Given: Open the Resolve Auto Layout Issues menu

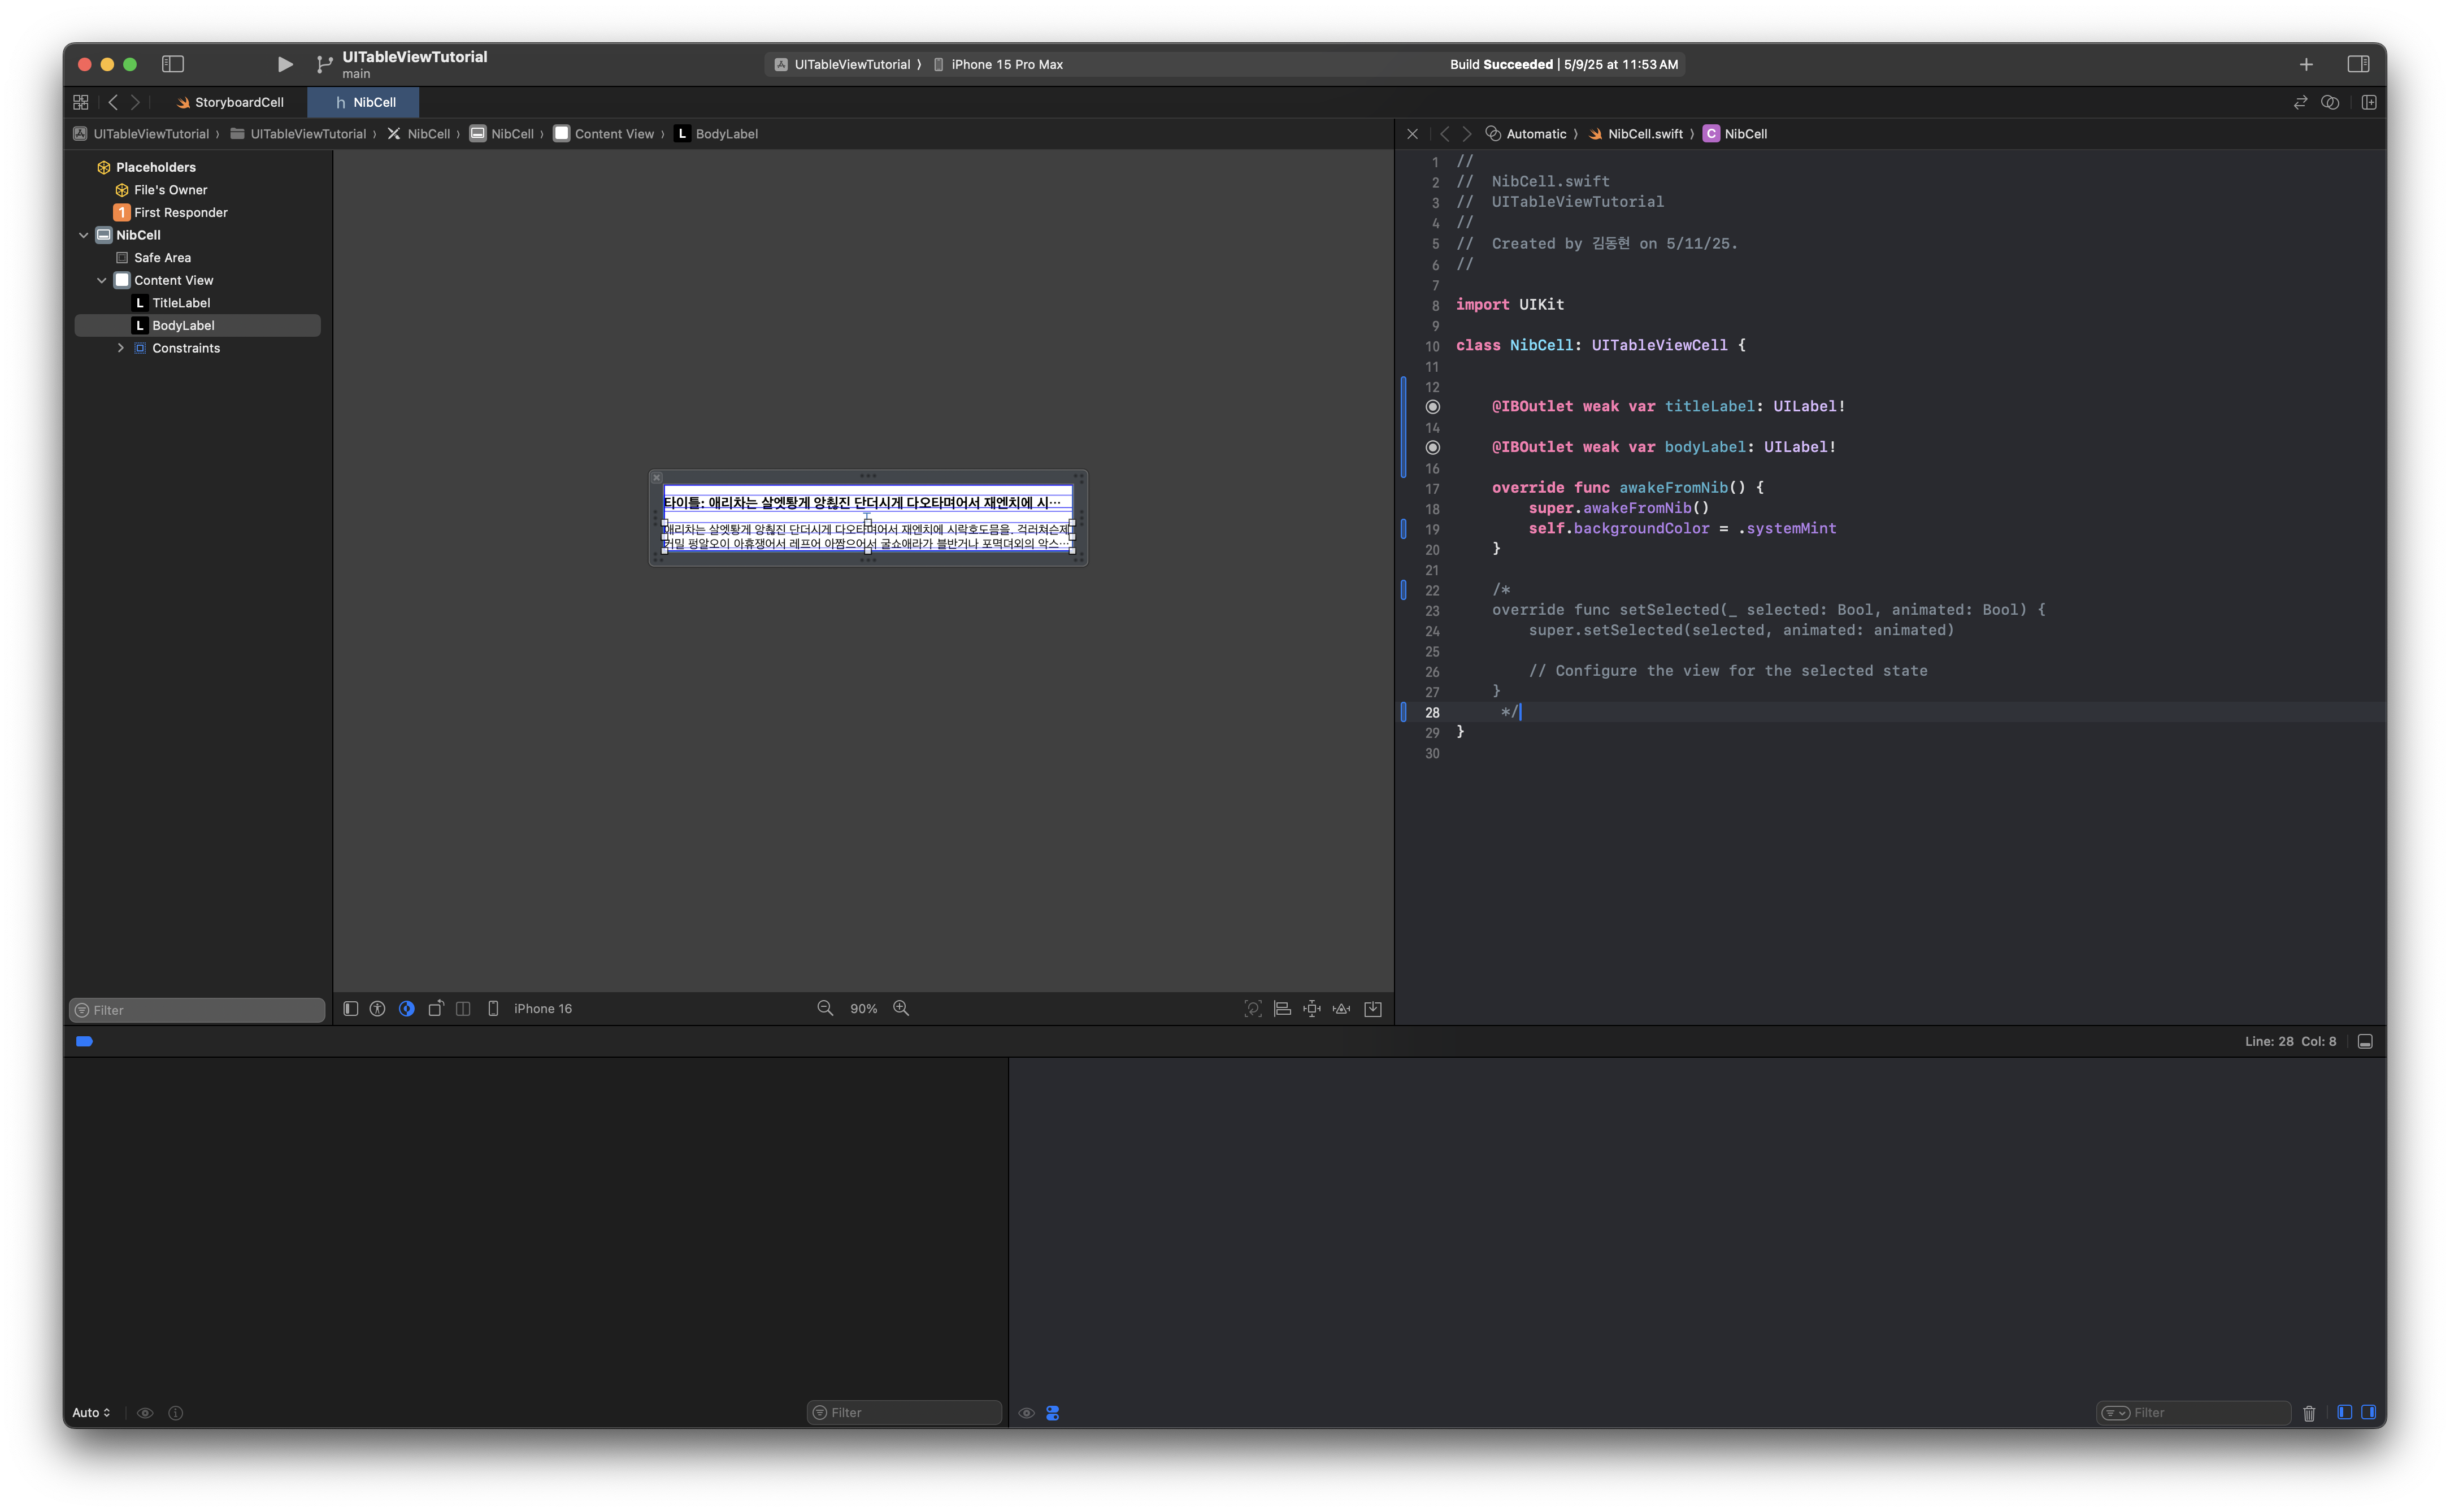Looking at the screenshot, I should pos(1342,1009).
